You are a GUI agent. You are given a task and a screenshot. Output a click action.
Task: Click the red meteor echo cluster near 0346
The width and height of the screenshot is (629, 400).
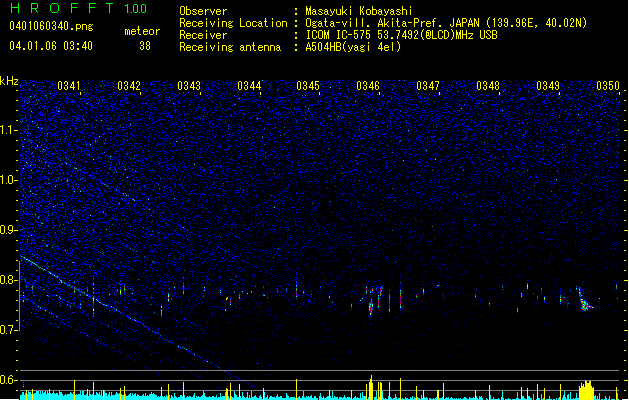tap(371, 307)
